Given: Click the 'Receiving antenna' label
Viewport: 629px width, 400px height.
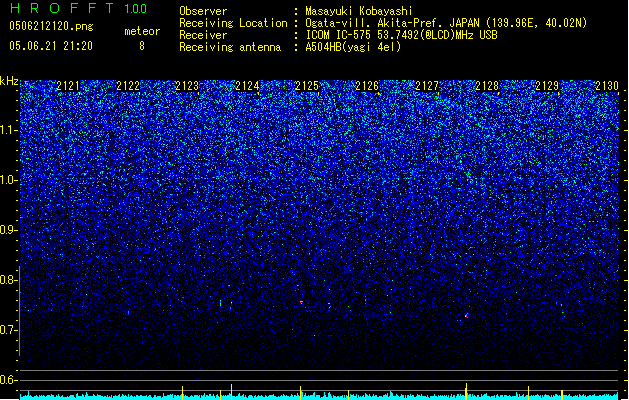Looking at the screenshot, I should tap(230, 47).
